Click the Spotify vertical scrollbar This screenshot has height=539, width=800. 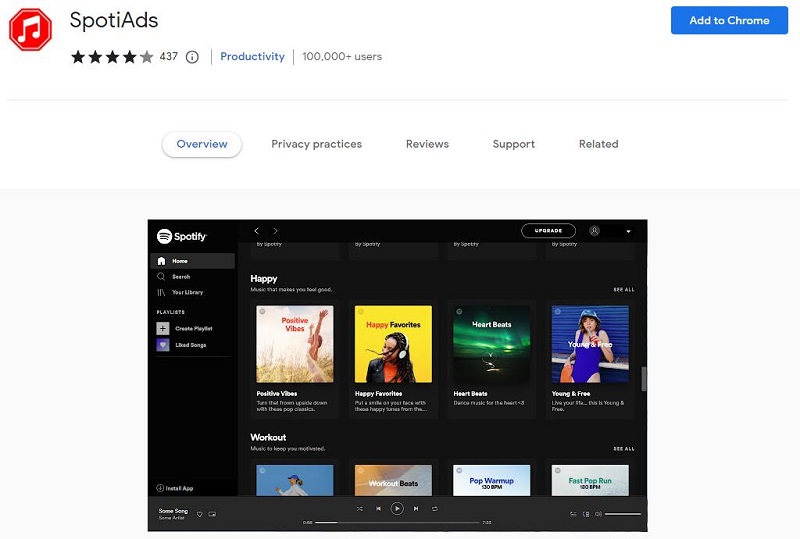coord(644,379)
